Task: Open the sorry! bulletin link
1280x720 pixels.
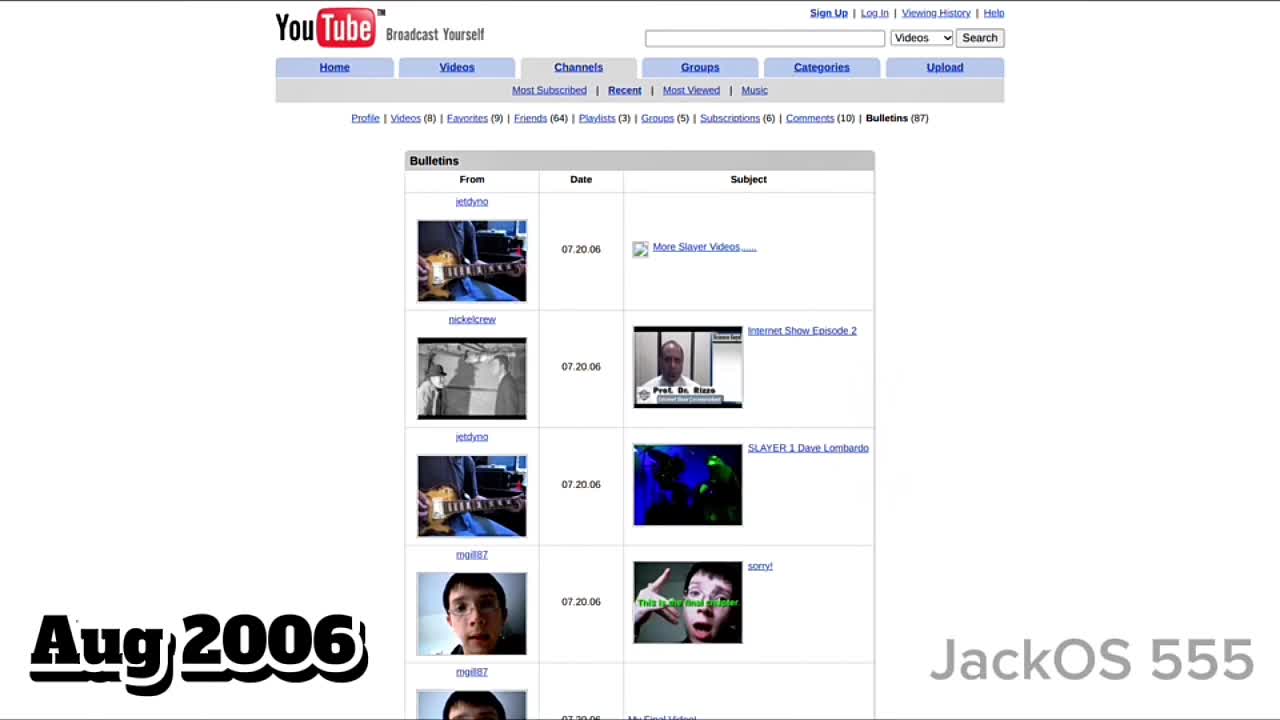Action: tap(760, 566)
